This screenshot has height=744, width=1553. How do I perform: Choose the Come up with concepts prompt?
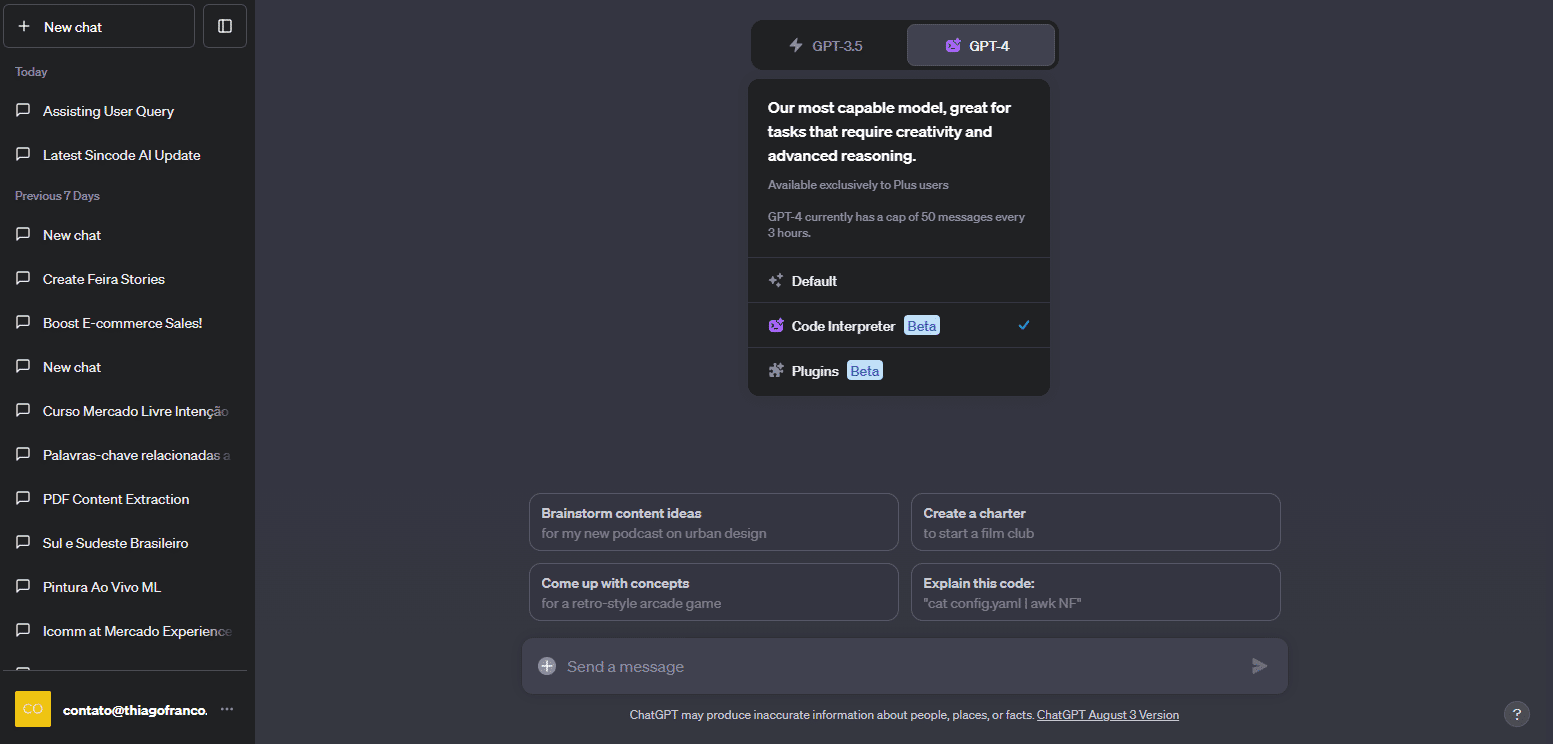pos(714,592)
